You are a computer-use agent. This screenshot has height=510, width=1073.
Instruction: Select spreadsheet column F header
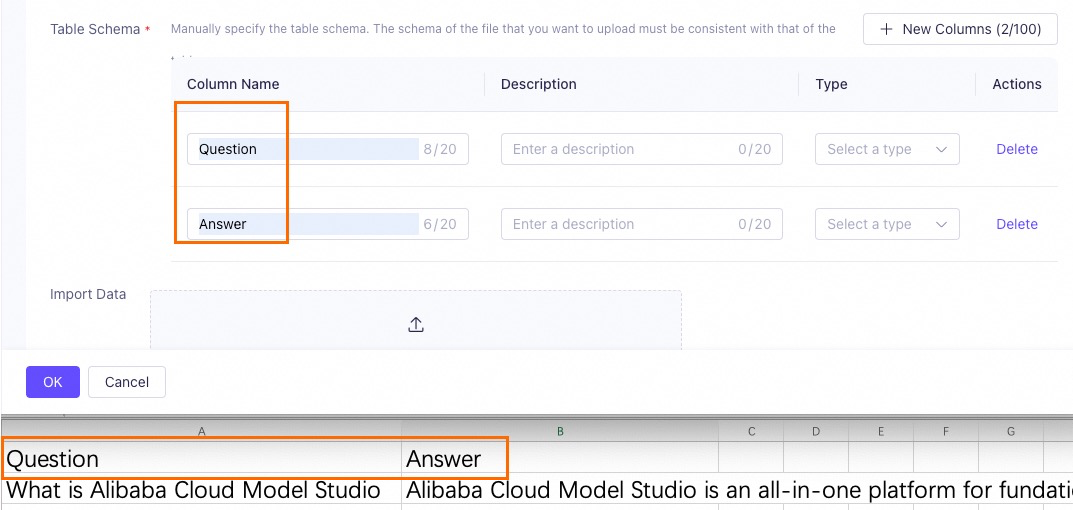(946, 431)
